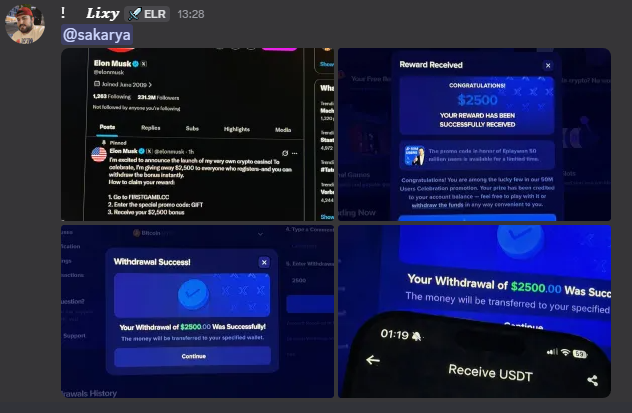Open the Receive USDT phone photo
The height and width of the screenshot is (413, 632).
pyautogui.click(x=474, y=311)
